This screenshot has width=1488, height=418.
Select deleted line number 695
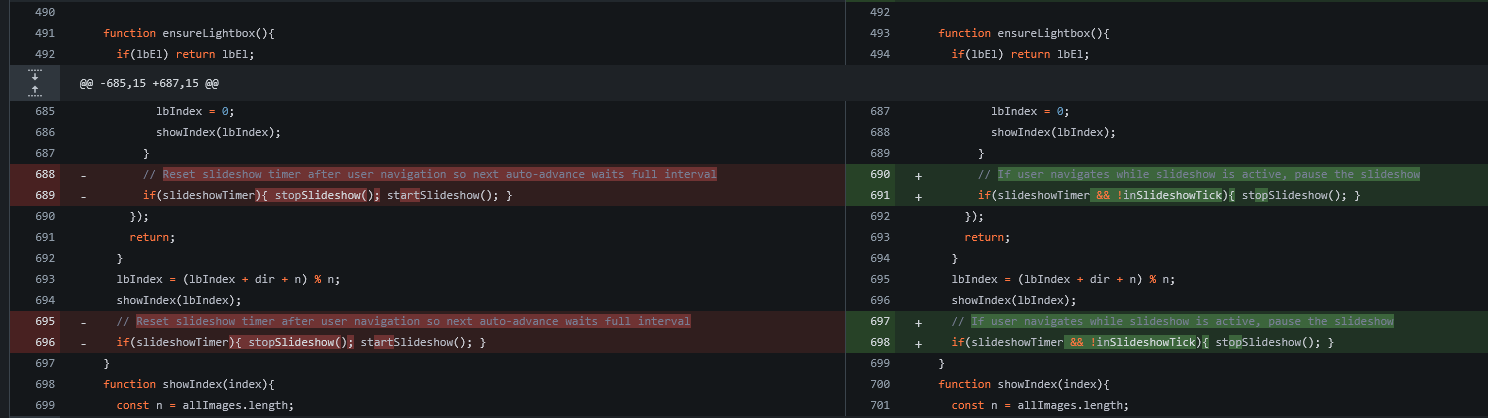44,321
